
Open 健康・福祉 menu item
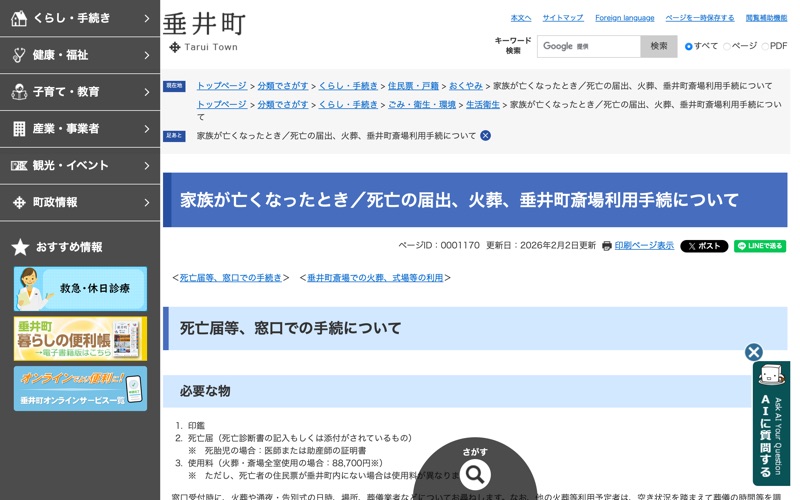(x=80, y=55)
